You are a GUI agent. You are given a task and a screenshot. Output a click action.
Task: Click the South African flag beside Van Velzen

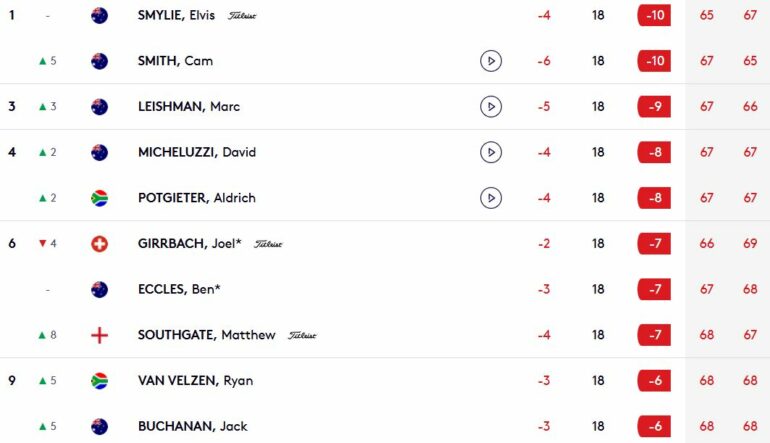[x=99, y=381]
